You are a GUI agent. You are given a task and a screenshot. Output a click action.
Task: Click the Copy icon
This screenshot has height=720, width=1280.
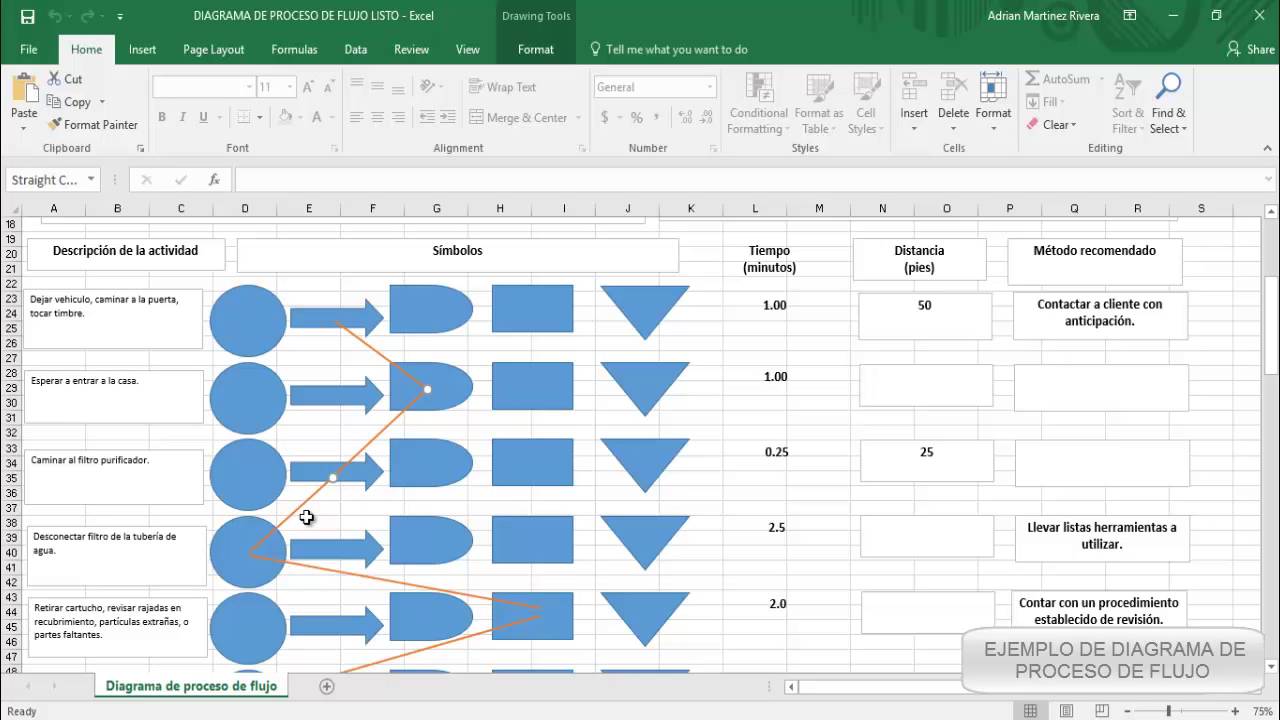tap(54, 102)
